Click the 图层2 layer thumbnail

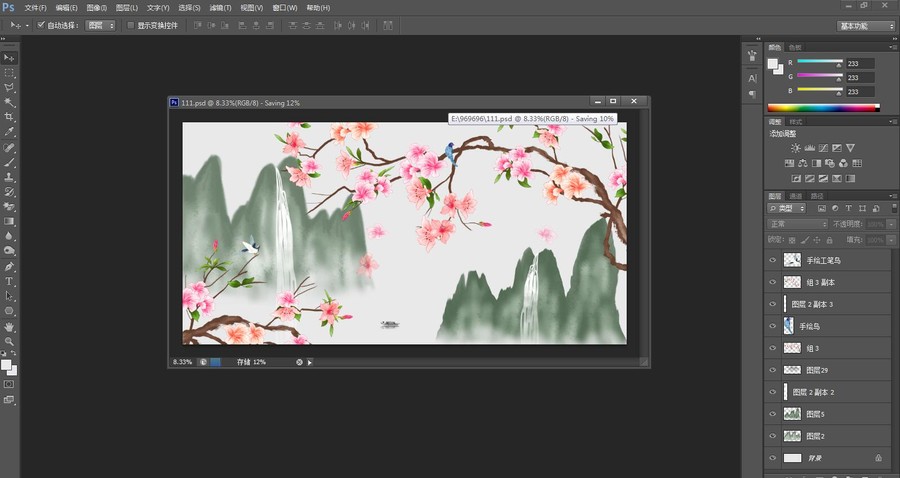coord(792,436)
